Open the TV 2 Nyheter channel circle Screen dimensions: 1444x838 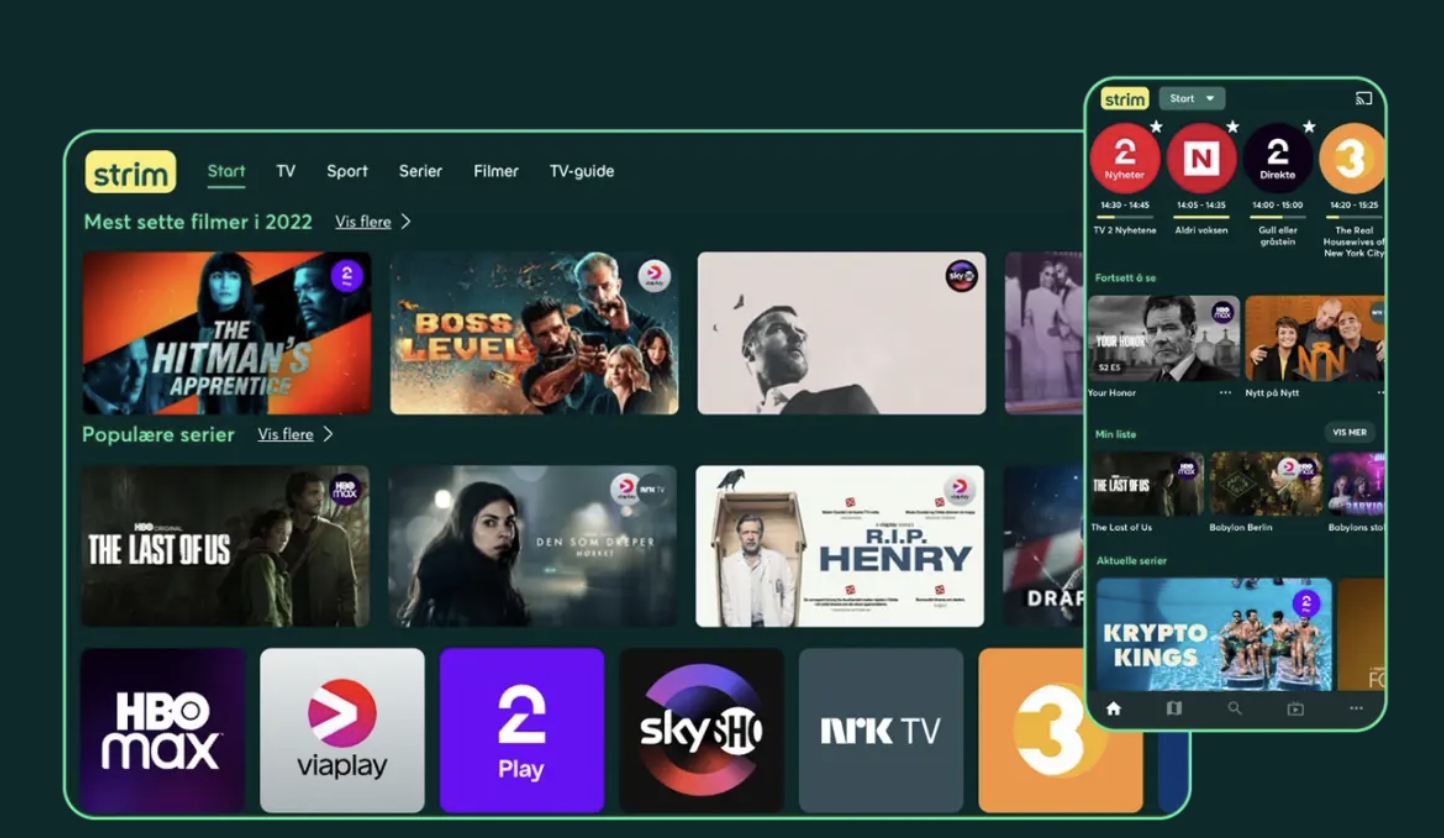[x=1125, y=158]
